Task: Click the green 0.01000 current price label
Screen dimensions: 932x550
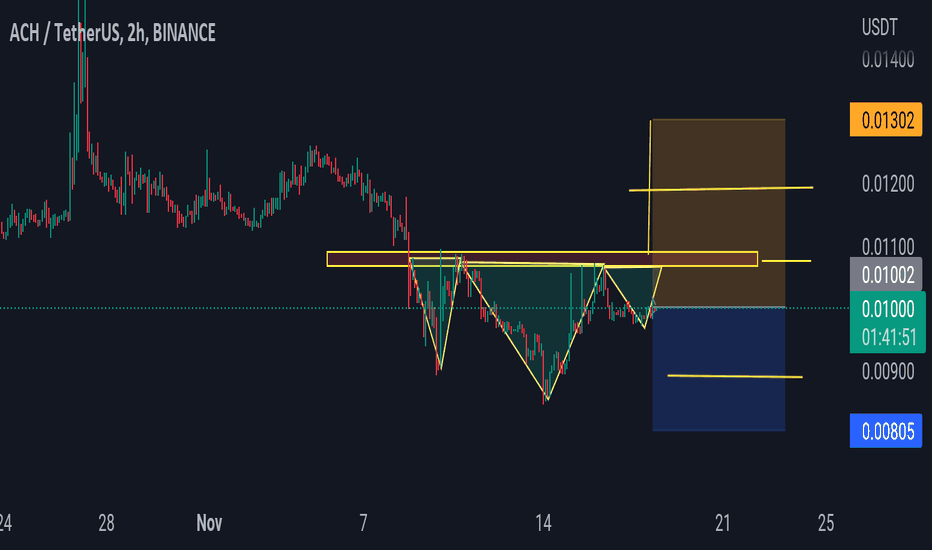Action: [887, 309]
